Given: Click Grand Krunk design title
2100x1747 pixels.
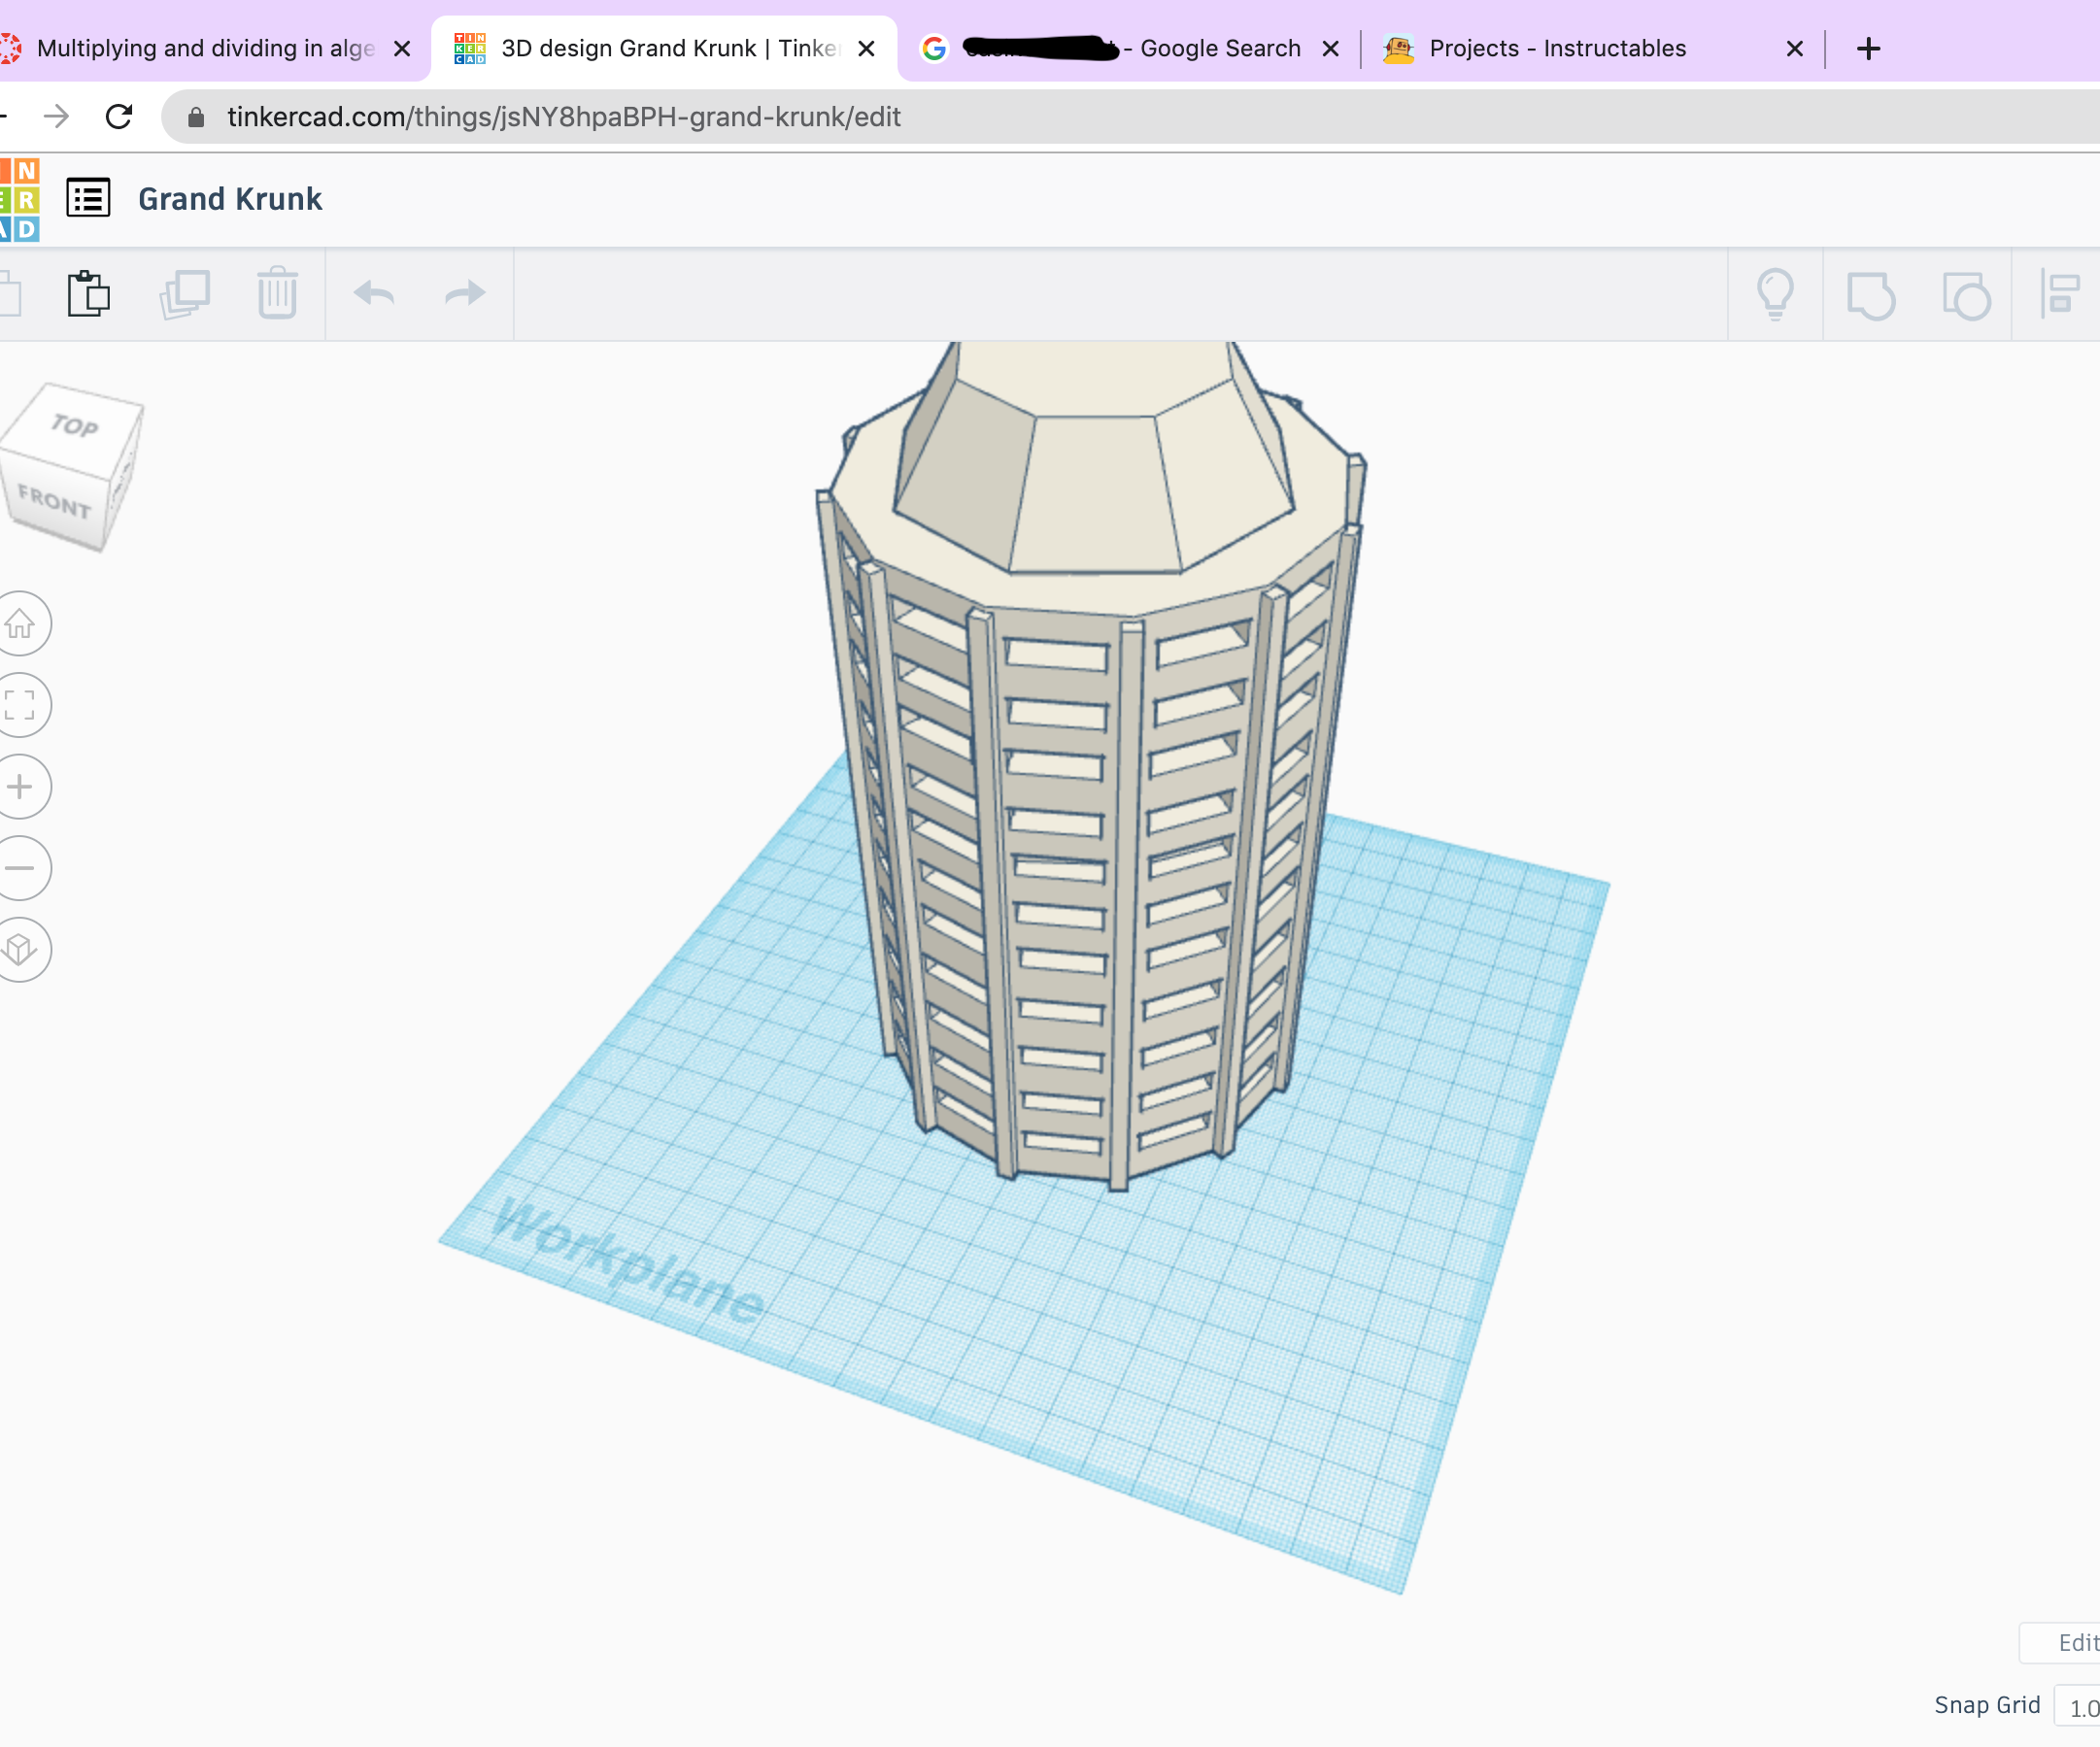Looking at the screenshot, I should coord(230,199).
